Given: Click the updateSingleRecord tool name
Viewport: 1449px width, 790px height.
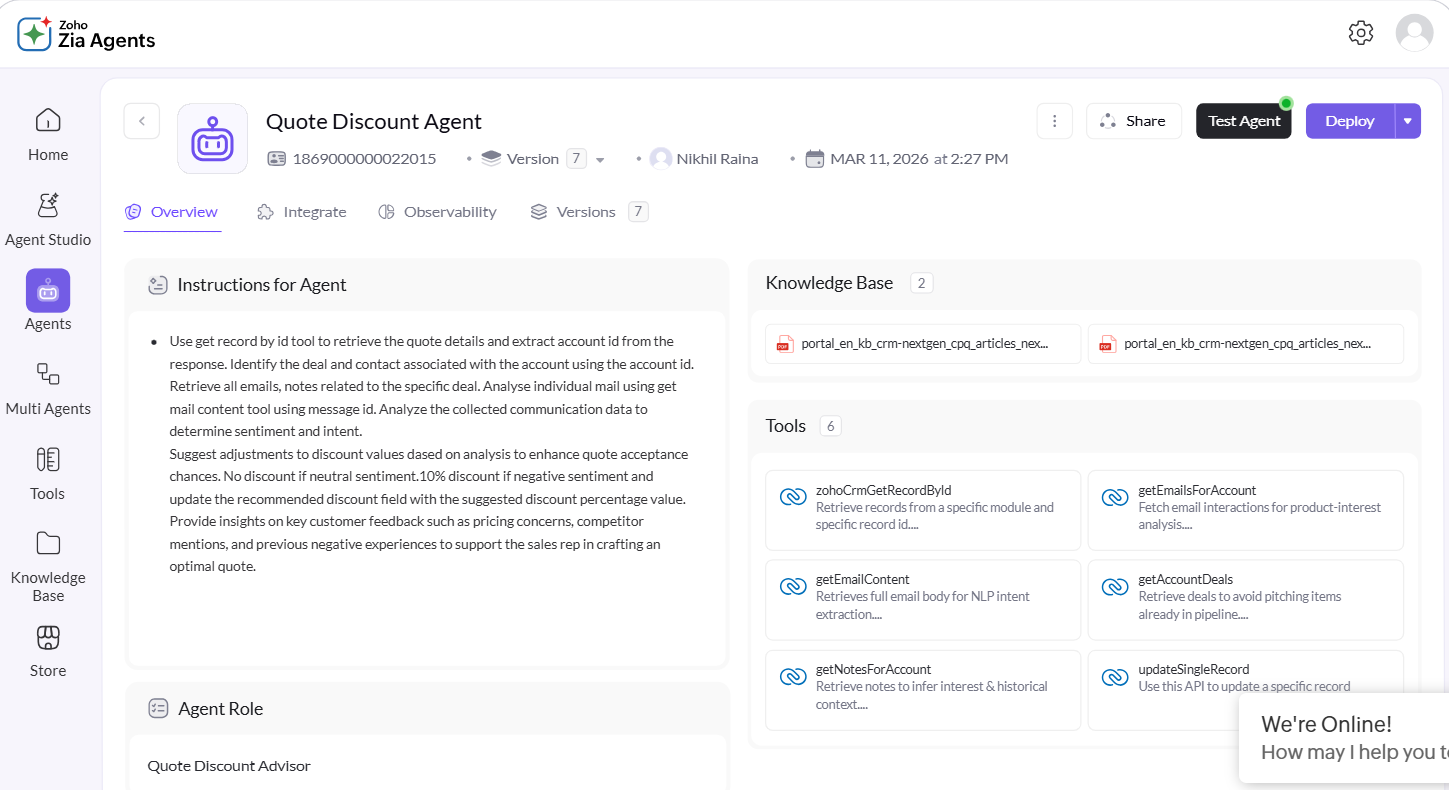Looking at the screenshot, I should tap(1193, 669).
